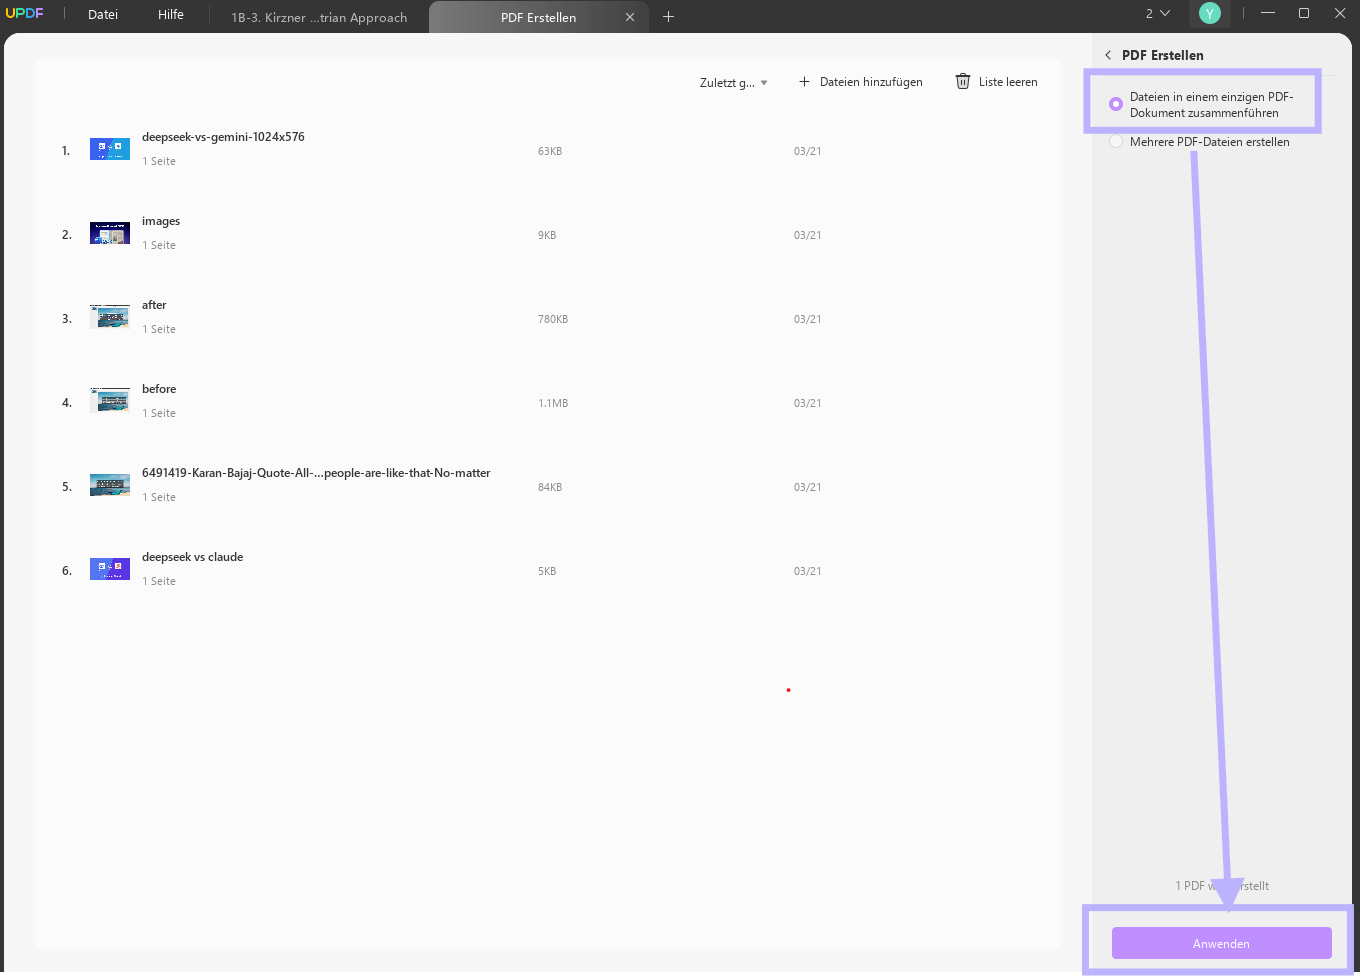Click the file name images
The width and height of the screenshot is (1360, 976).
point(161,221)
